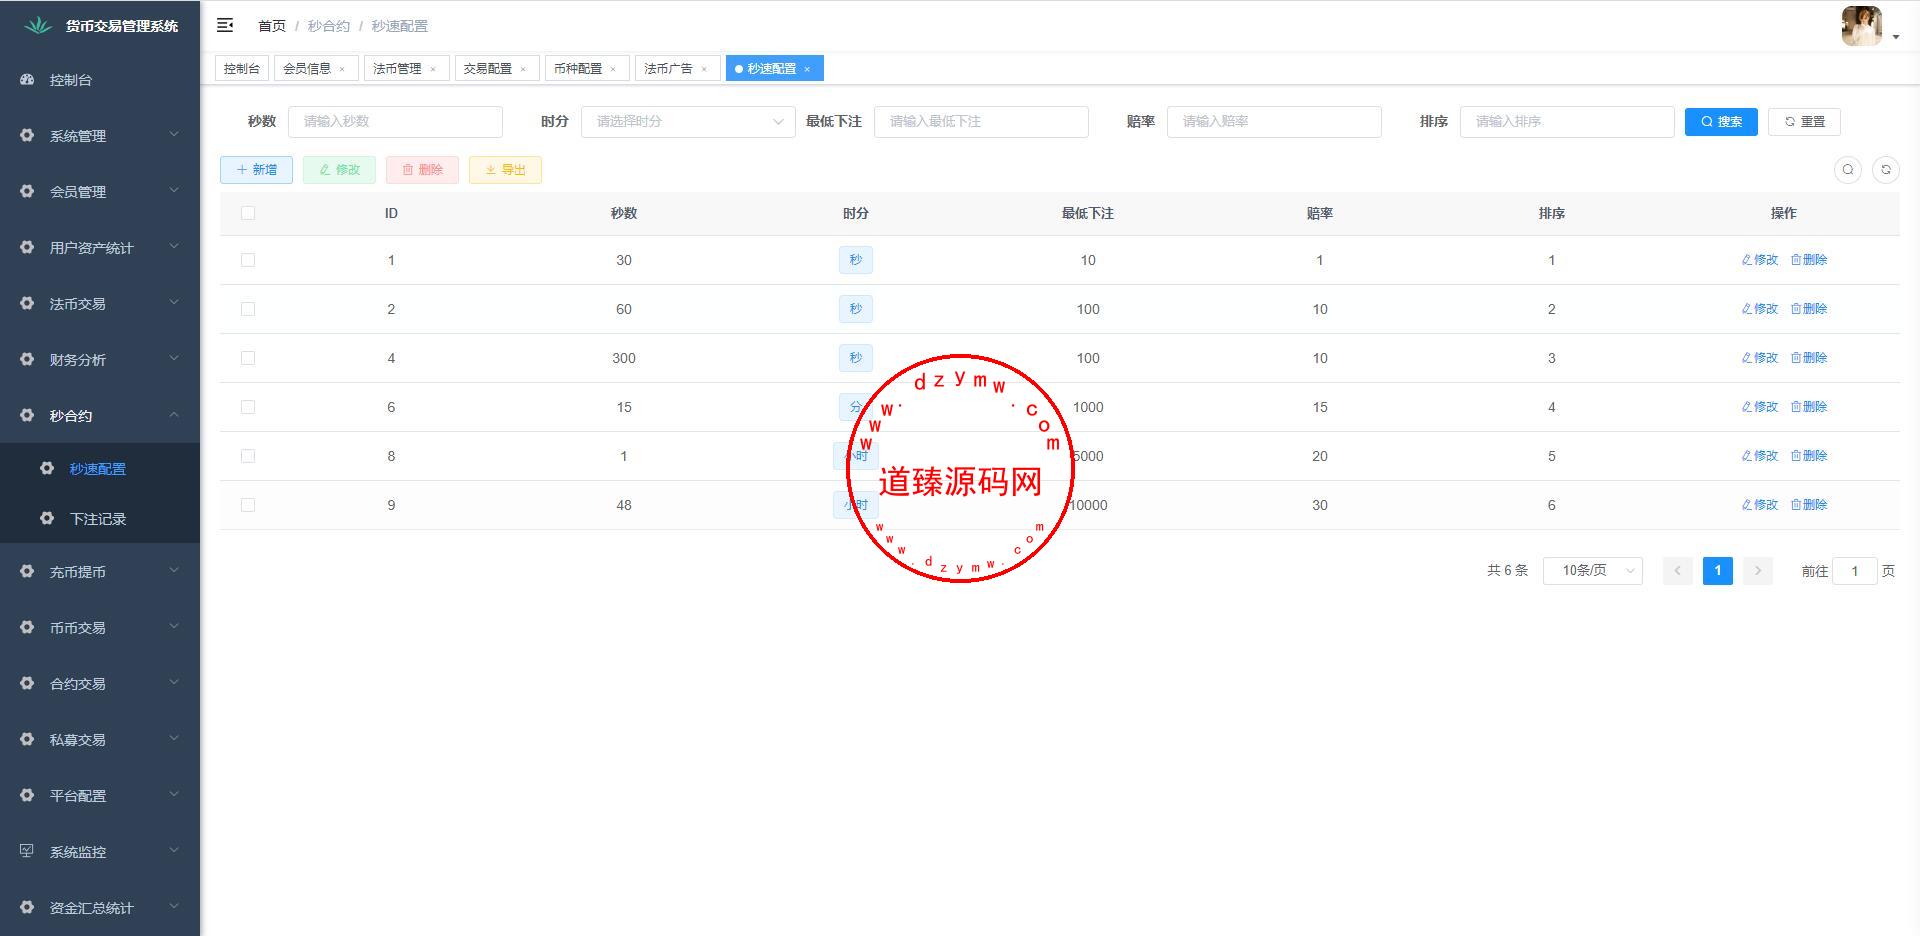1920x936 pixels.
Task: Check the row with ID 2
Action: [x=248, y=309]
